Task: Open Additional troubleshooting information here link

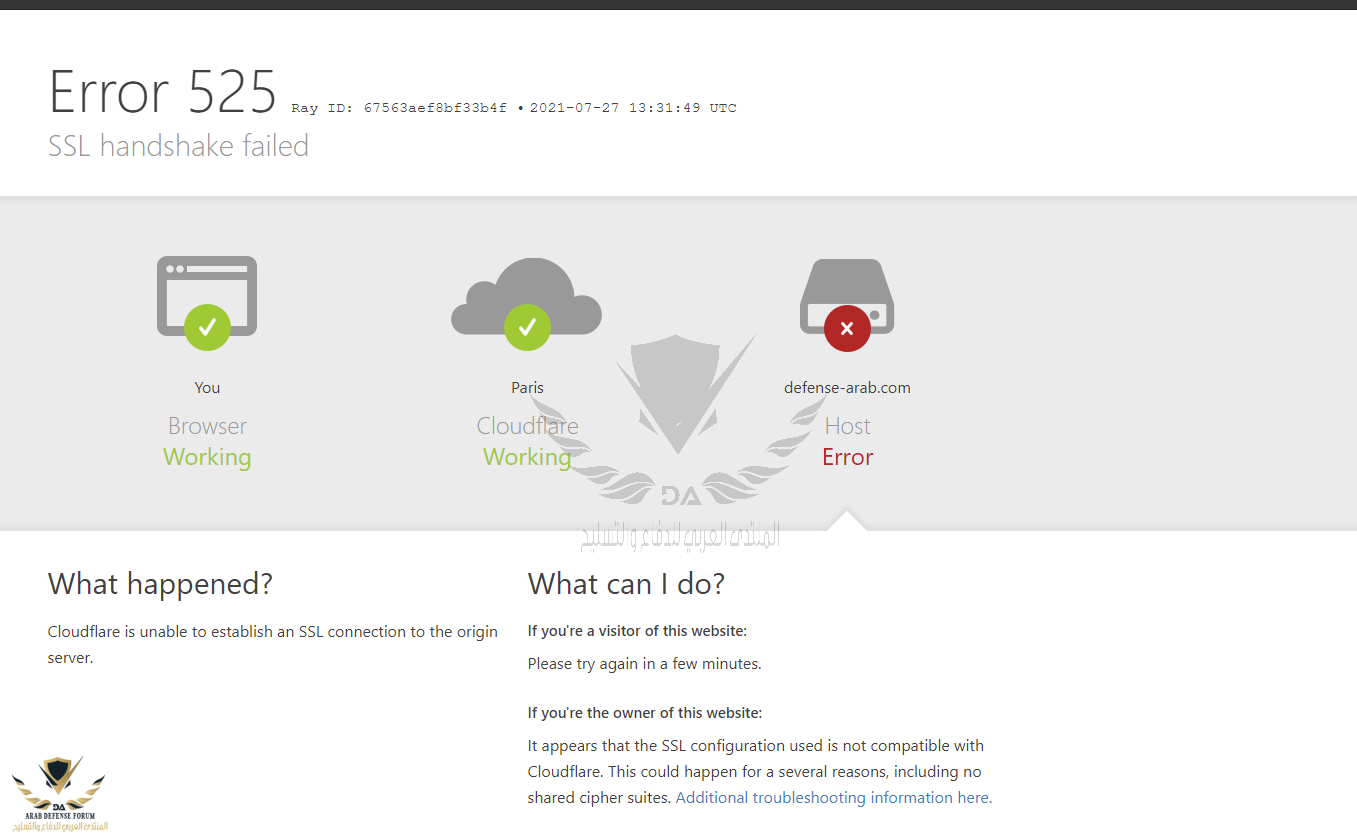Action: (x=833, y=798)
